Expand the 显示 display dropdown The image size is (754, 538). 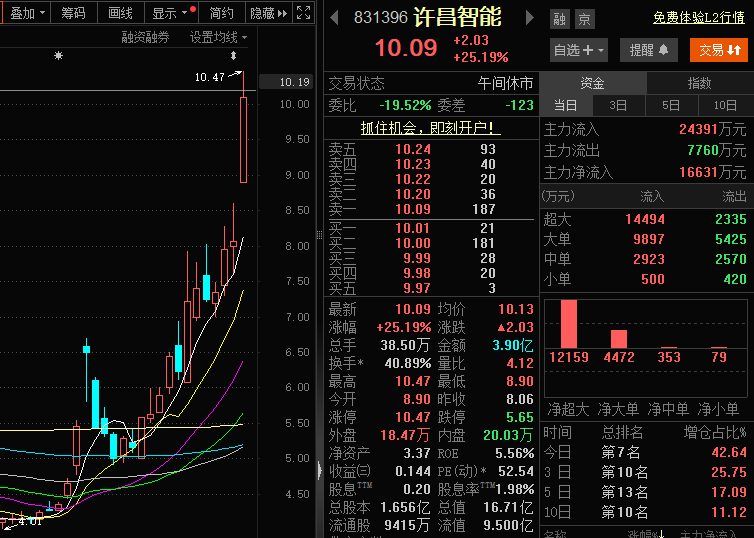point(169,13)
